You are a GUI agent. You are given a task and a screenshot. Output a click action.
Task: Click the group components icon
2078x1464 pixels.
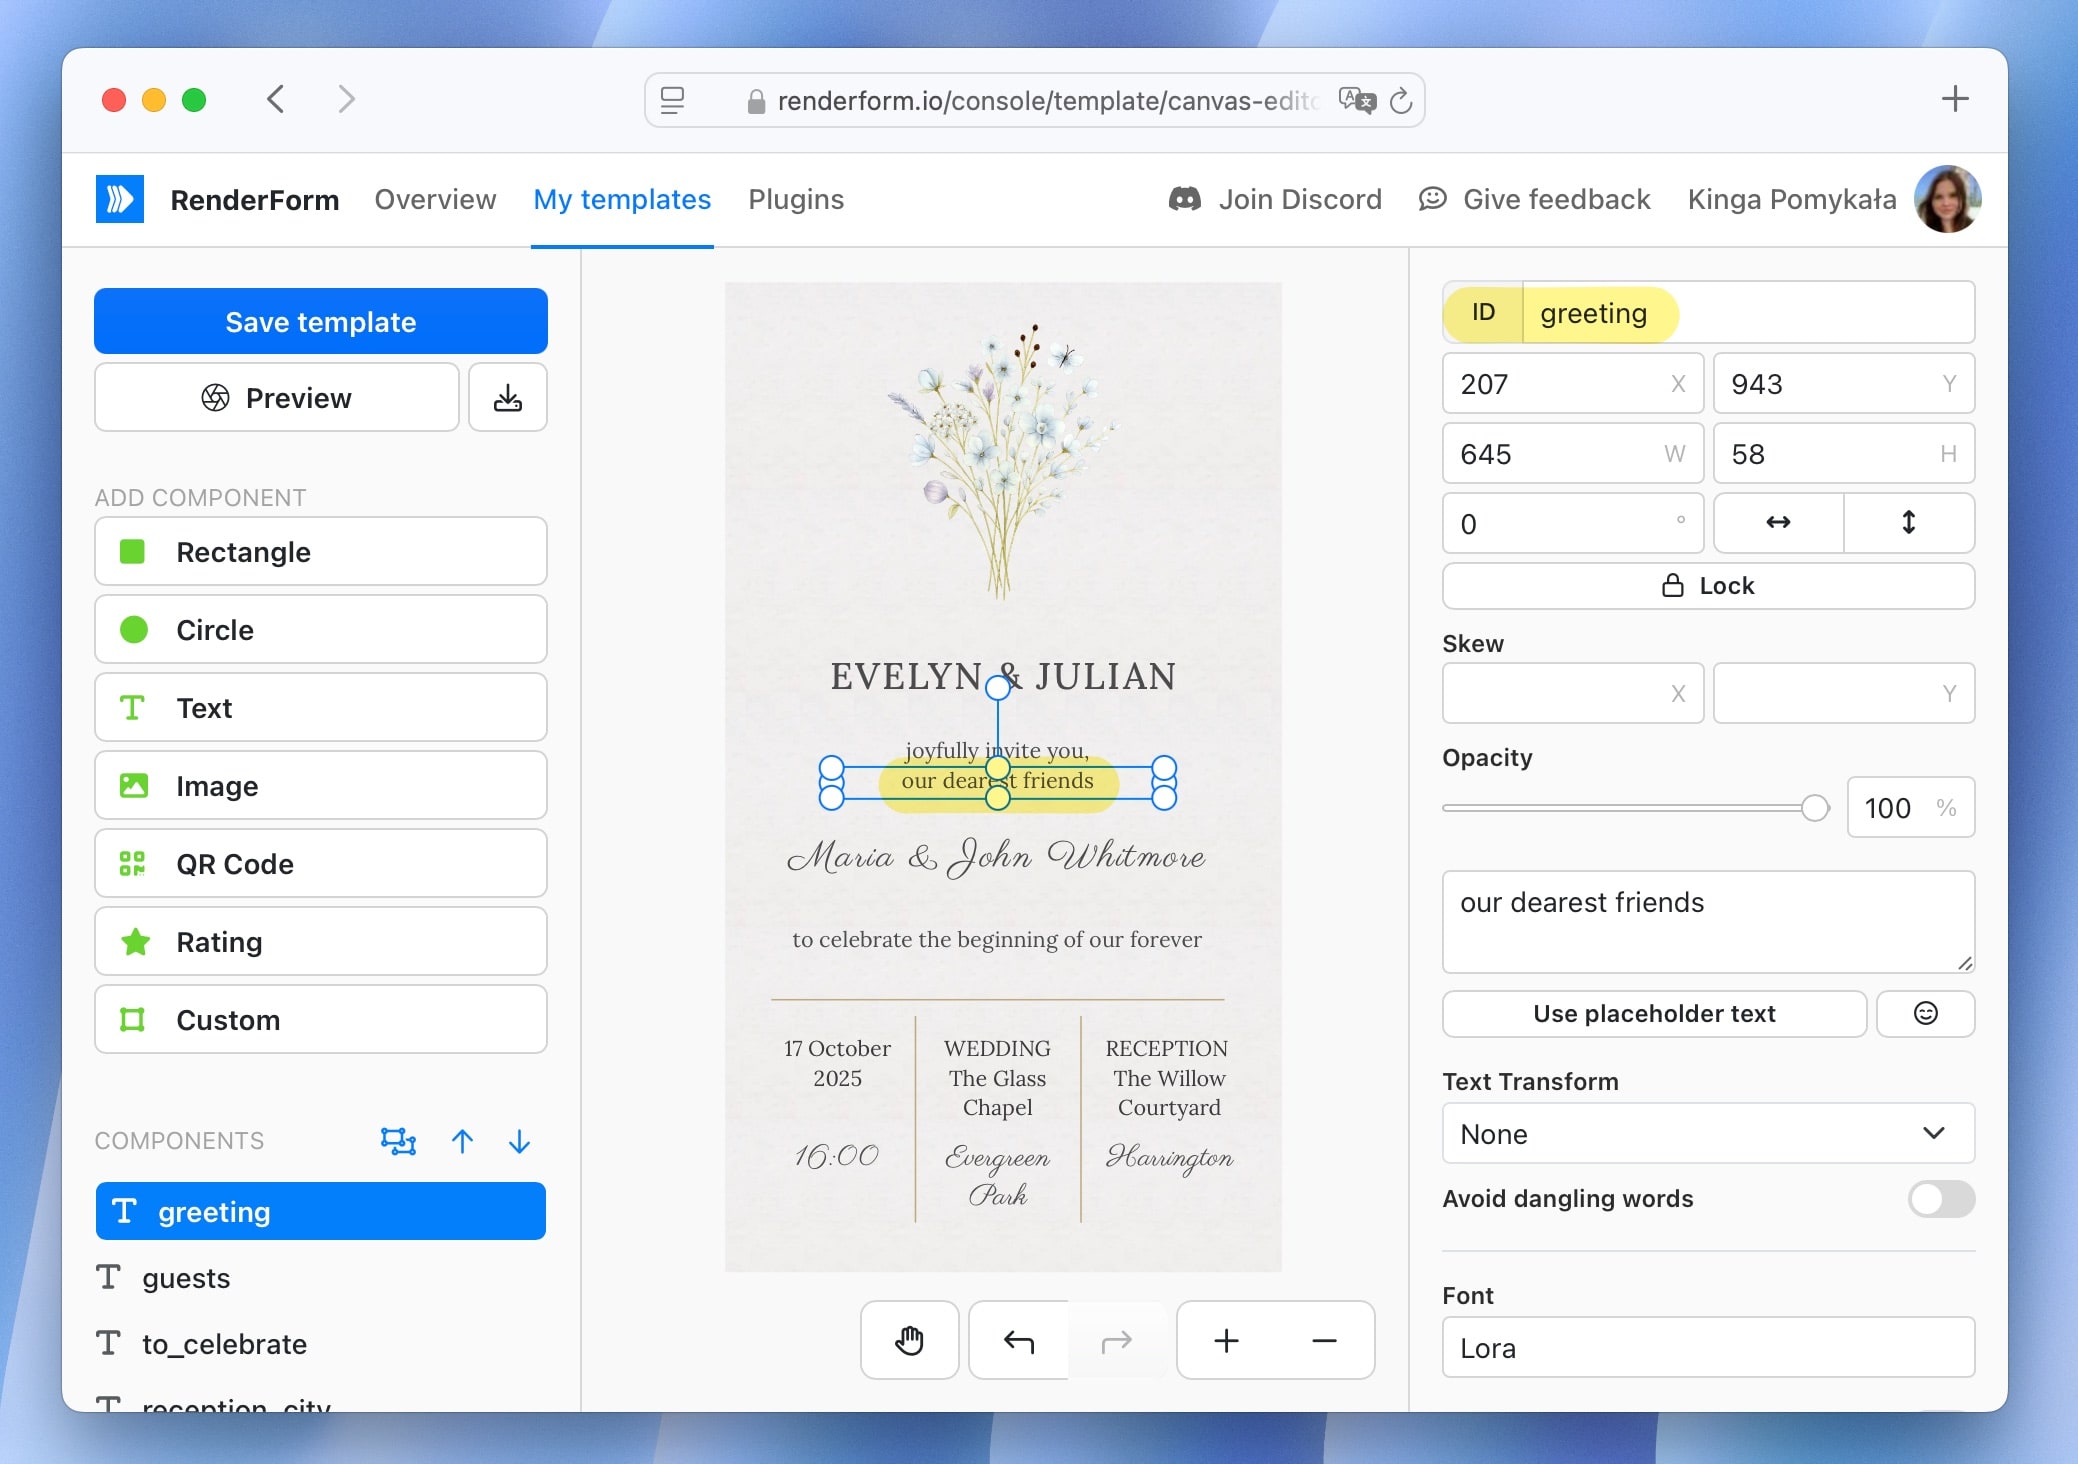(x=398, y=1141)
